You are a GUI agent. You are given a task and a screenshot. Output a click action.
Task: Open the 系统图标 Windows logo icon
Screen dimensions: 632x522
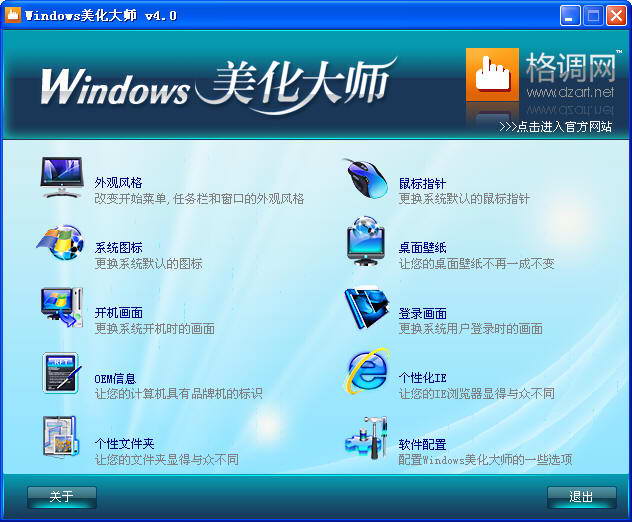62,244
